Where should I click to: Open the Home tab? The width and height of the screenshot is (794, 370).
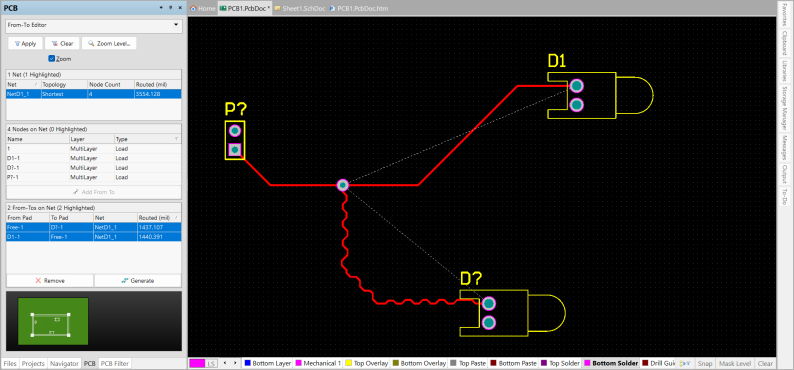tap(203, 9)
